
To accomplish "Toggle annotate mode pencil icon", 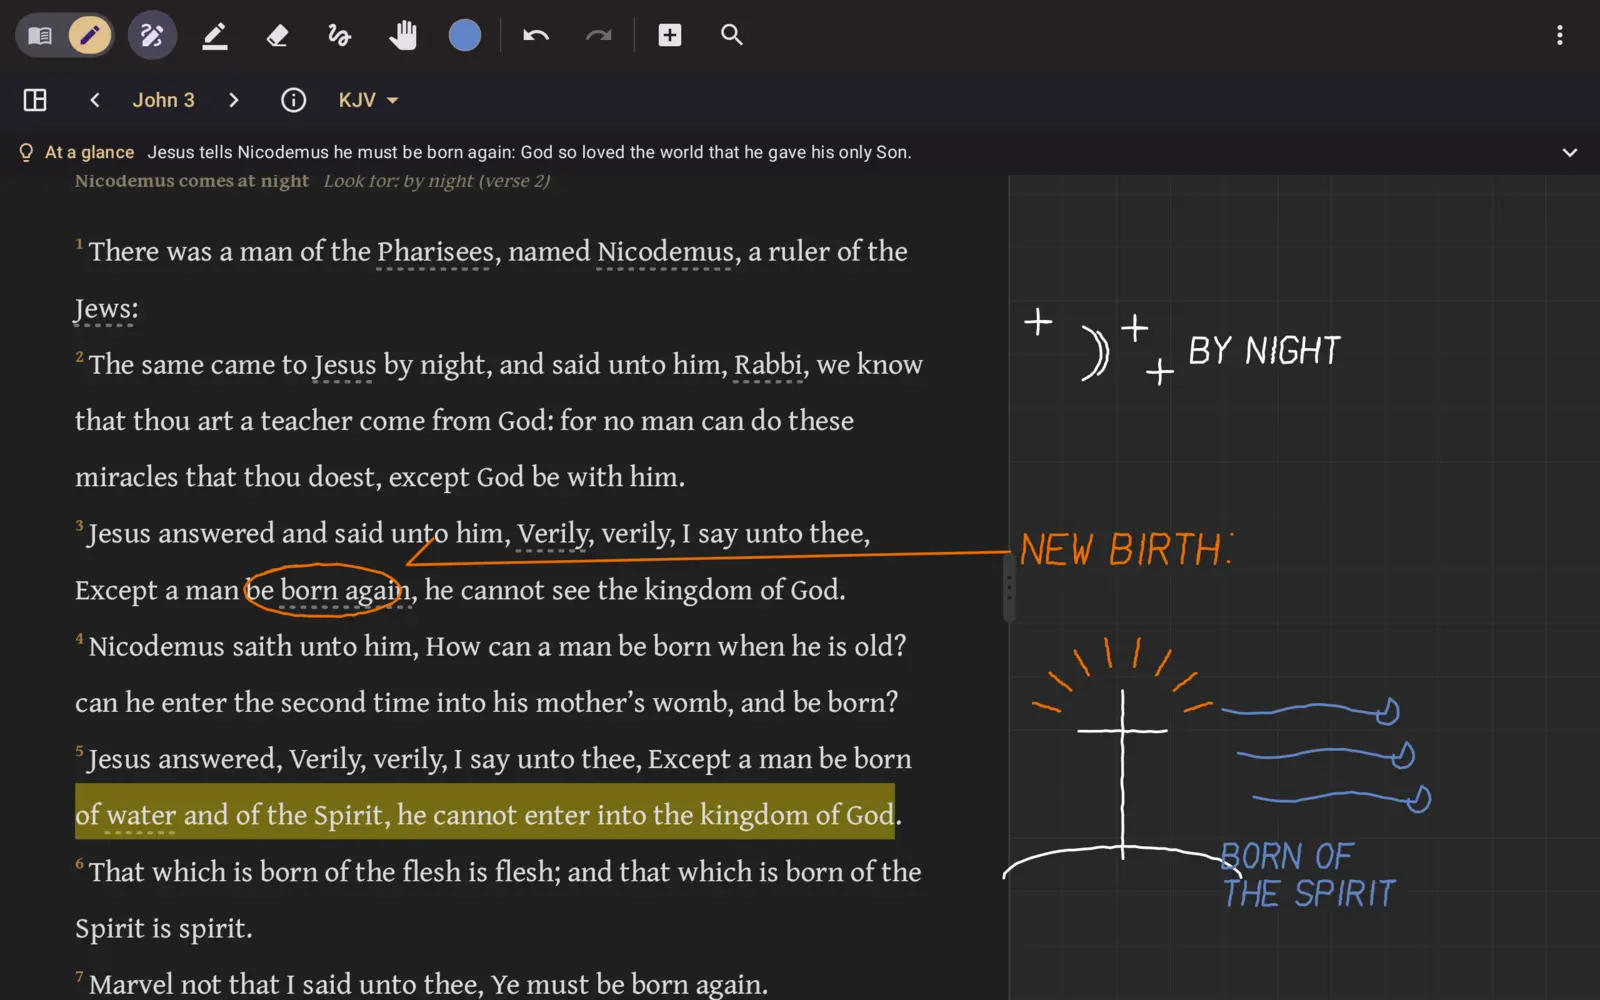I will (x=89, y=36).
